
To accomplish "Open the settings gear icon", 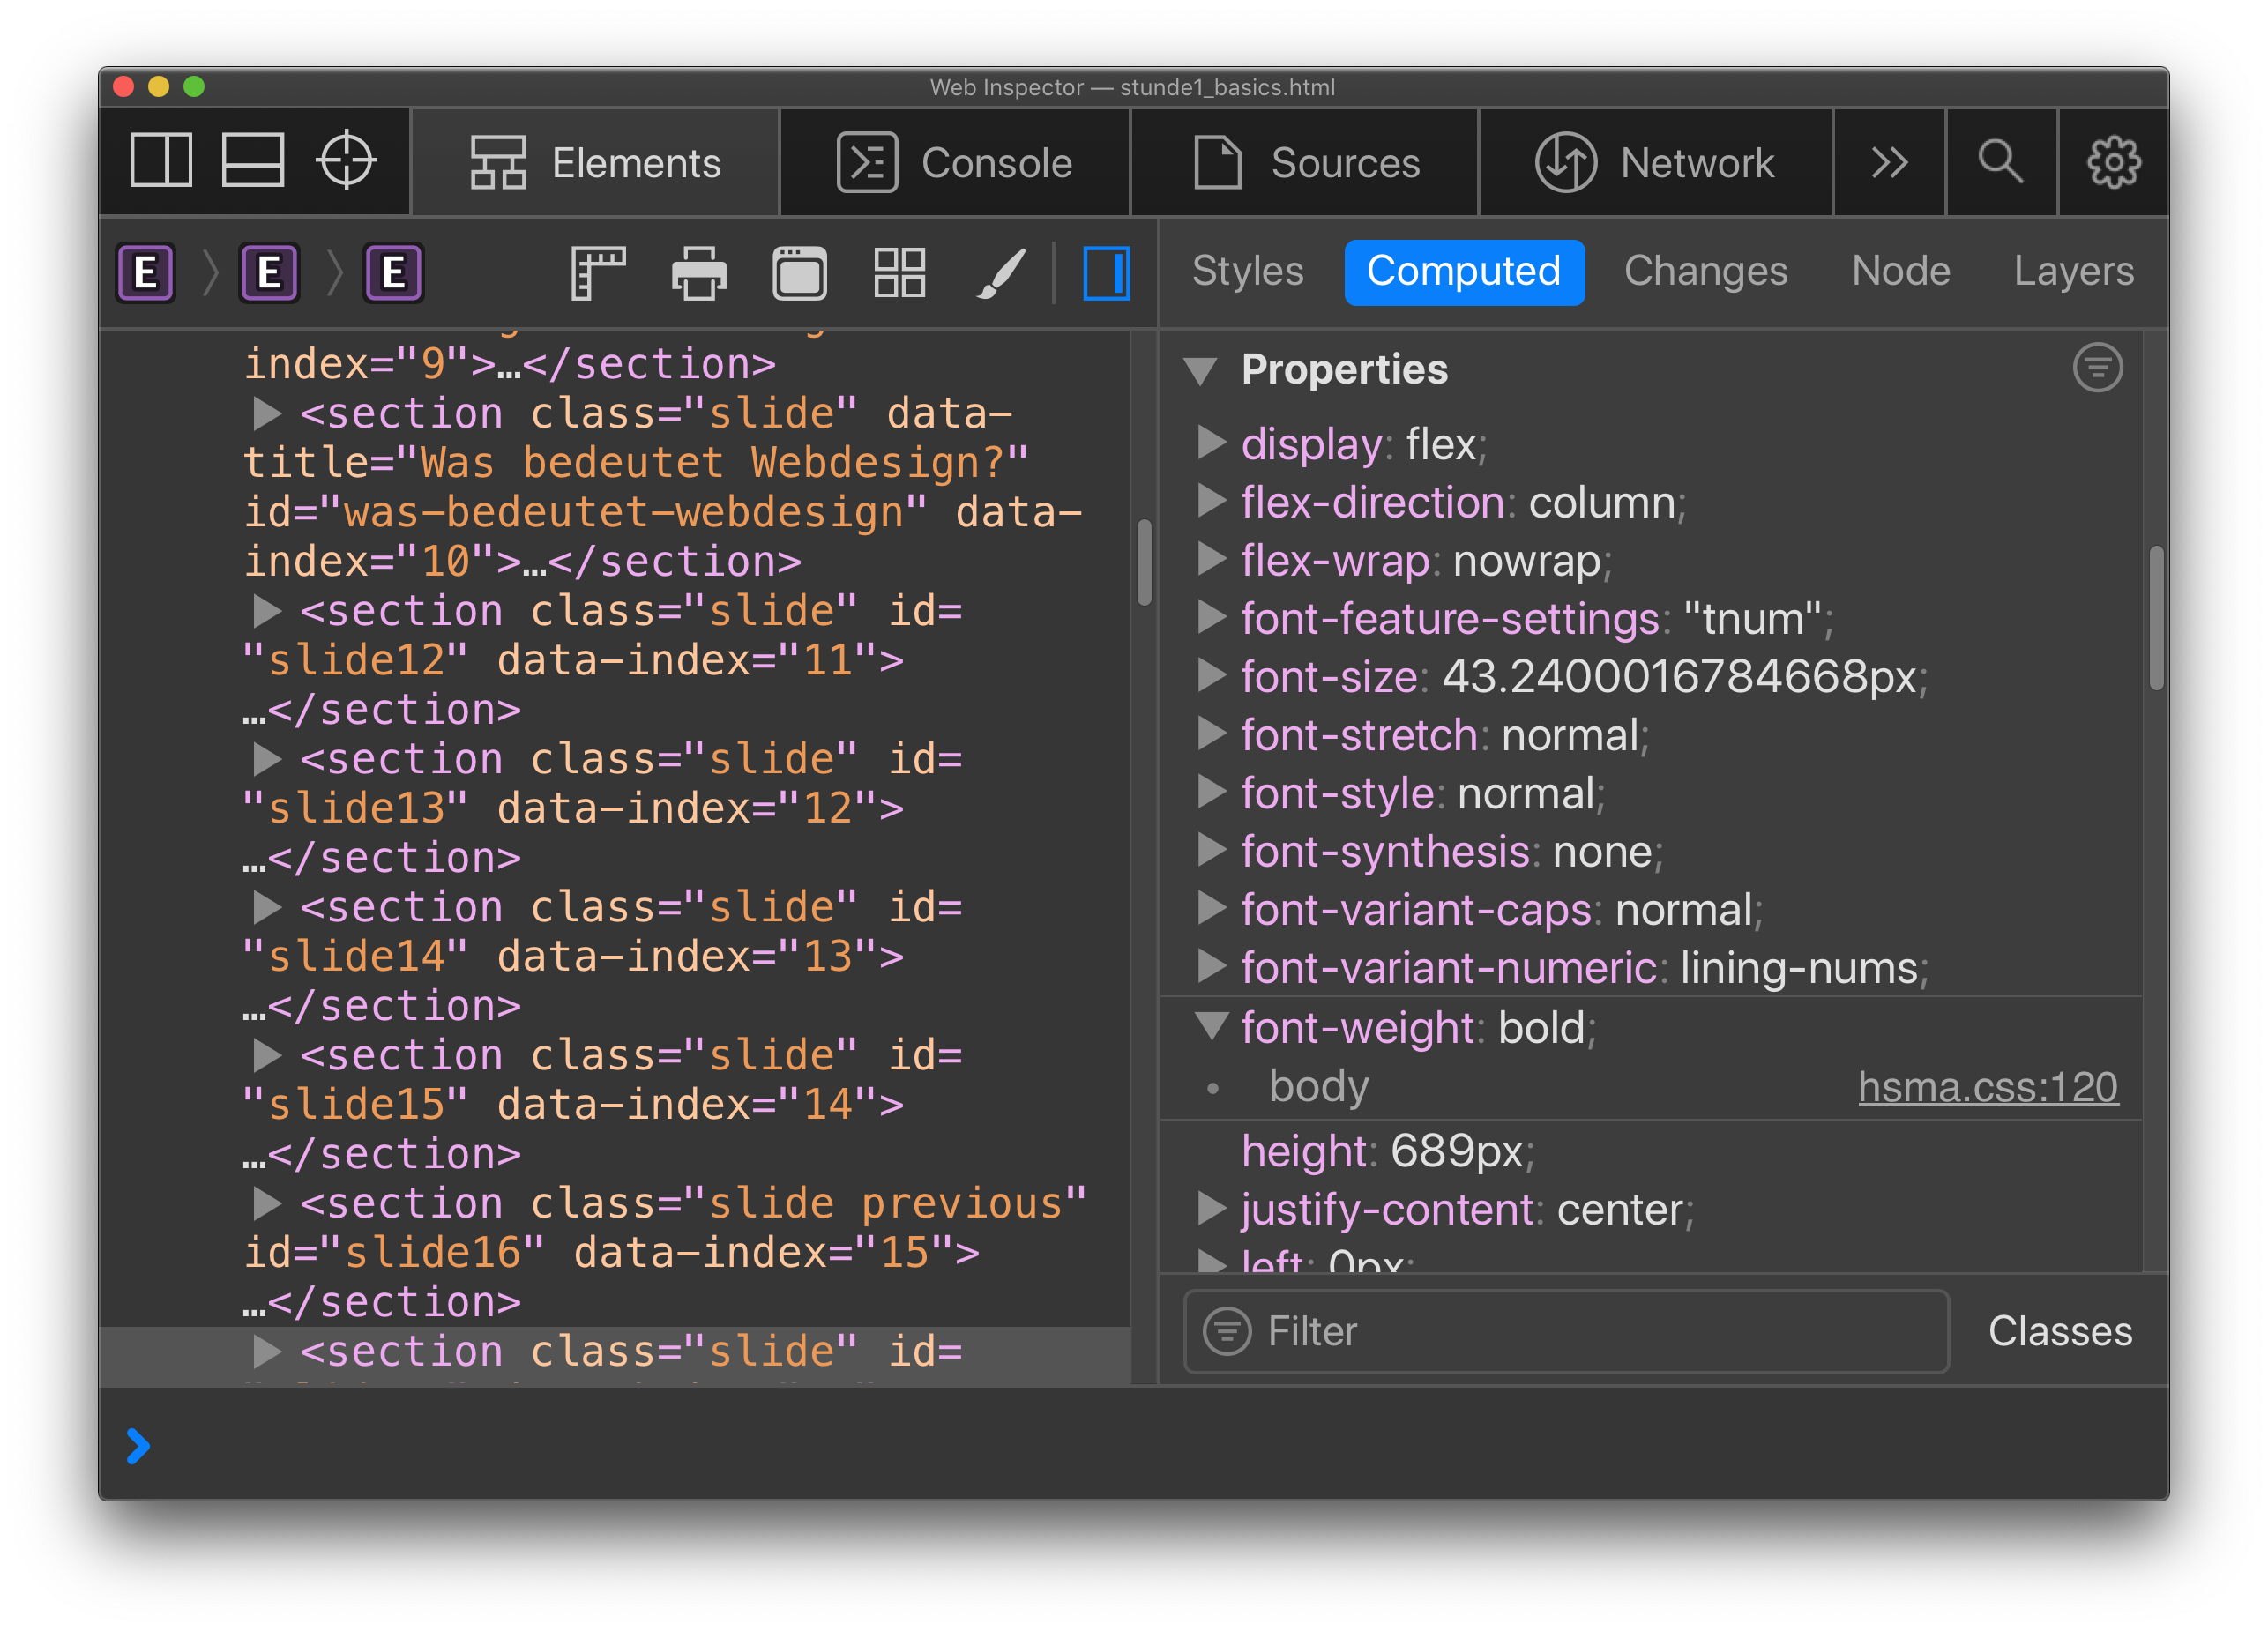I will click(x=2115, y=162).
